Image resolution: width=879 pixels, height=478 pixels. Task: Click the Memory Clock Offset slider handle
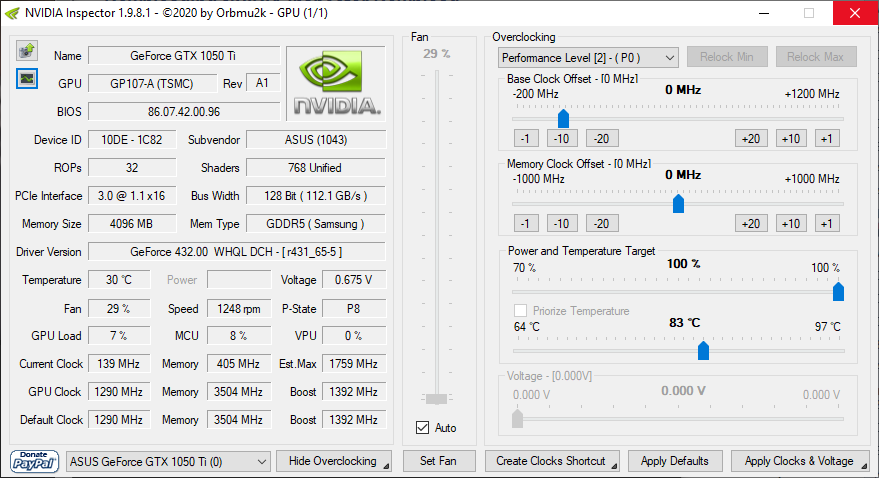pyautogui.click(x=678, y=203)
